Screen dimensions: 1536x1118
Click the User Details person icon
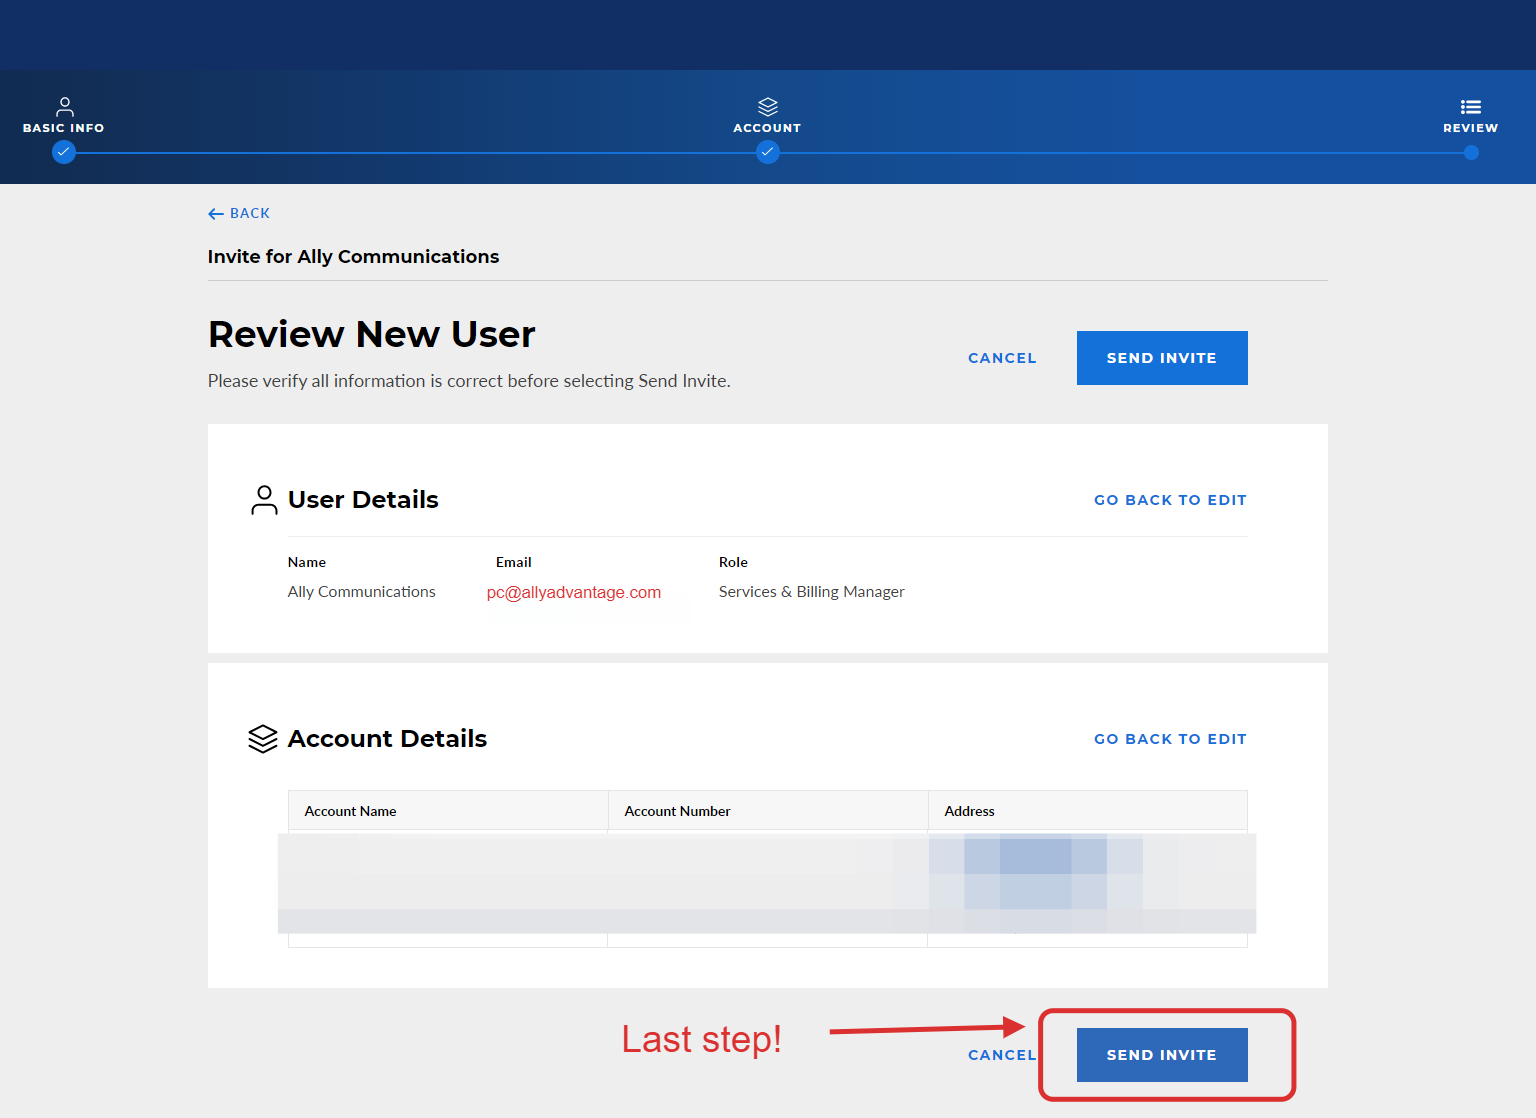click(264, 500)
